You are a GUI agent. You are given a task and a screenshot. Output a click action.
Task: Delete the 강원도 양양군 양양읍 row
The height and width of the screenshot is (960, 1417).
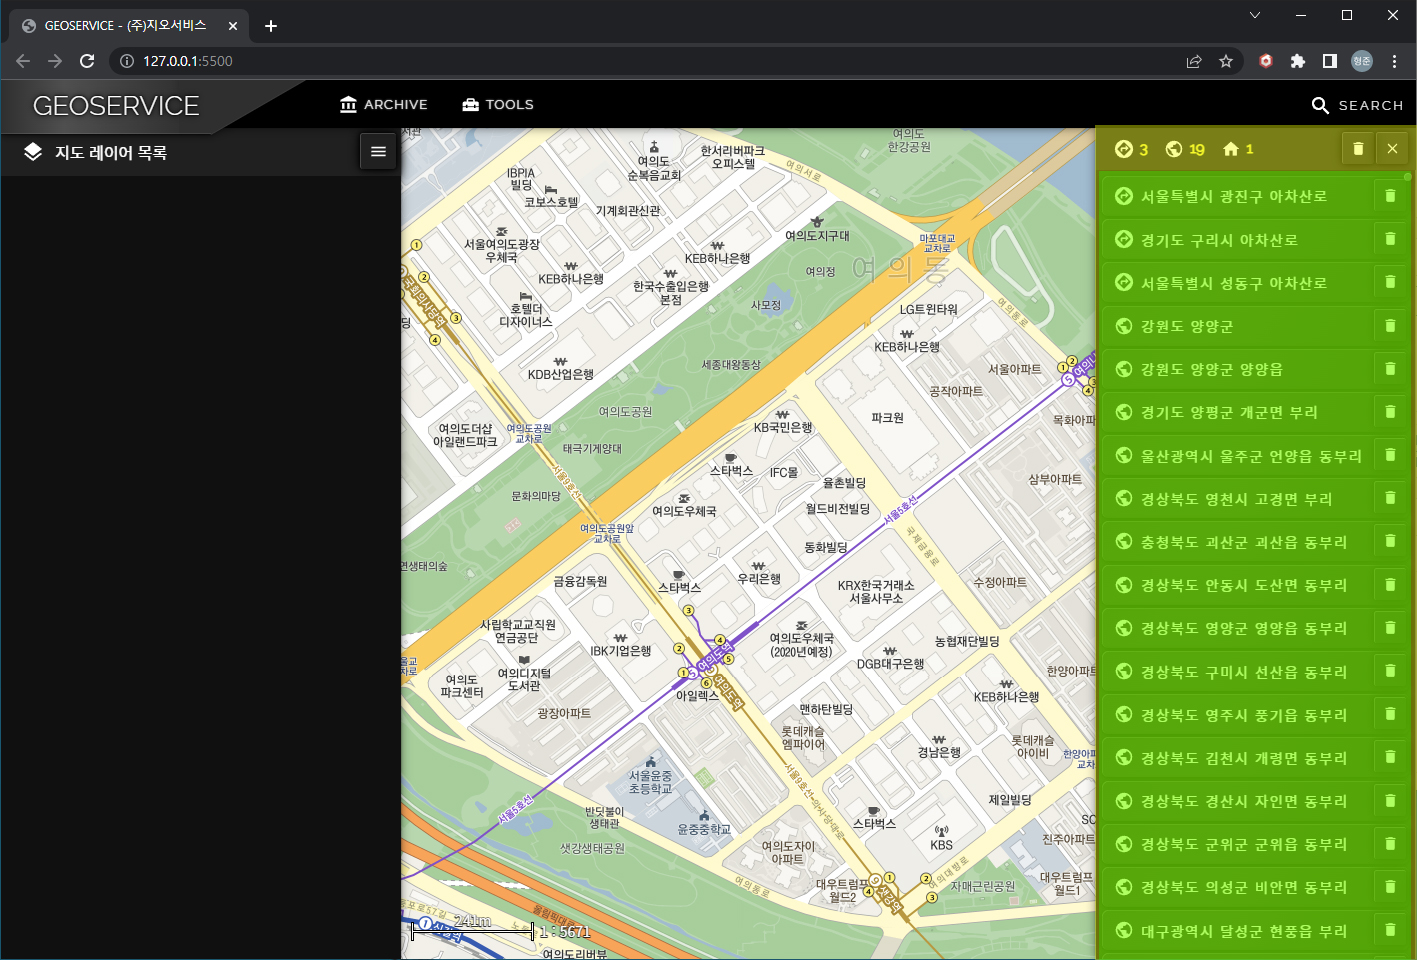pyautogui.click(x=1390, y=368)
